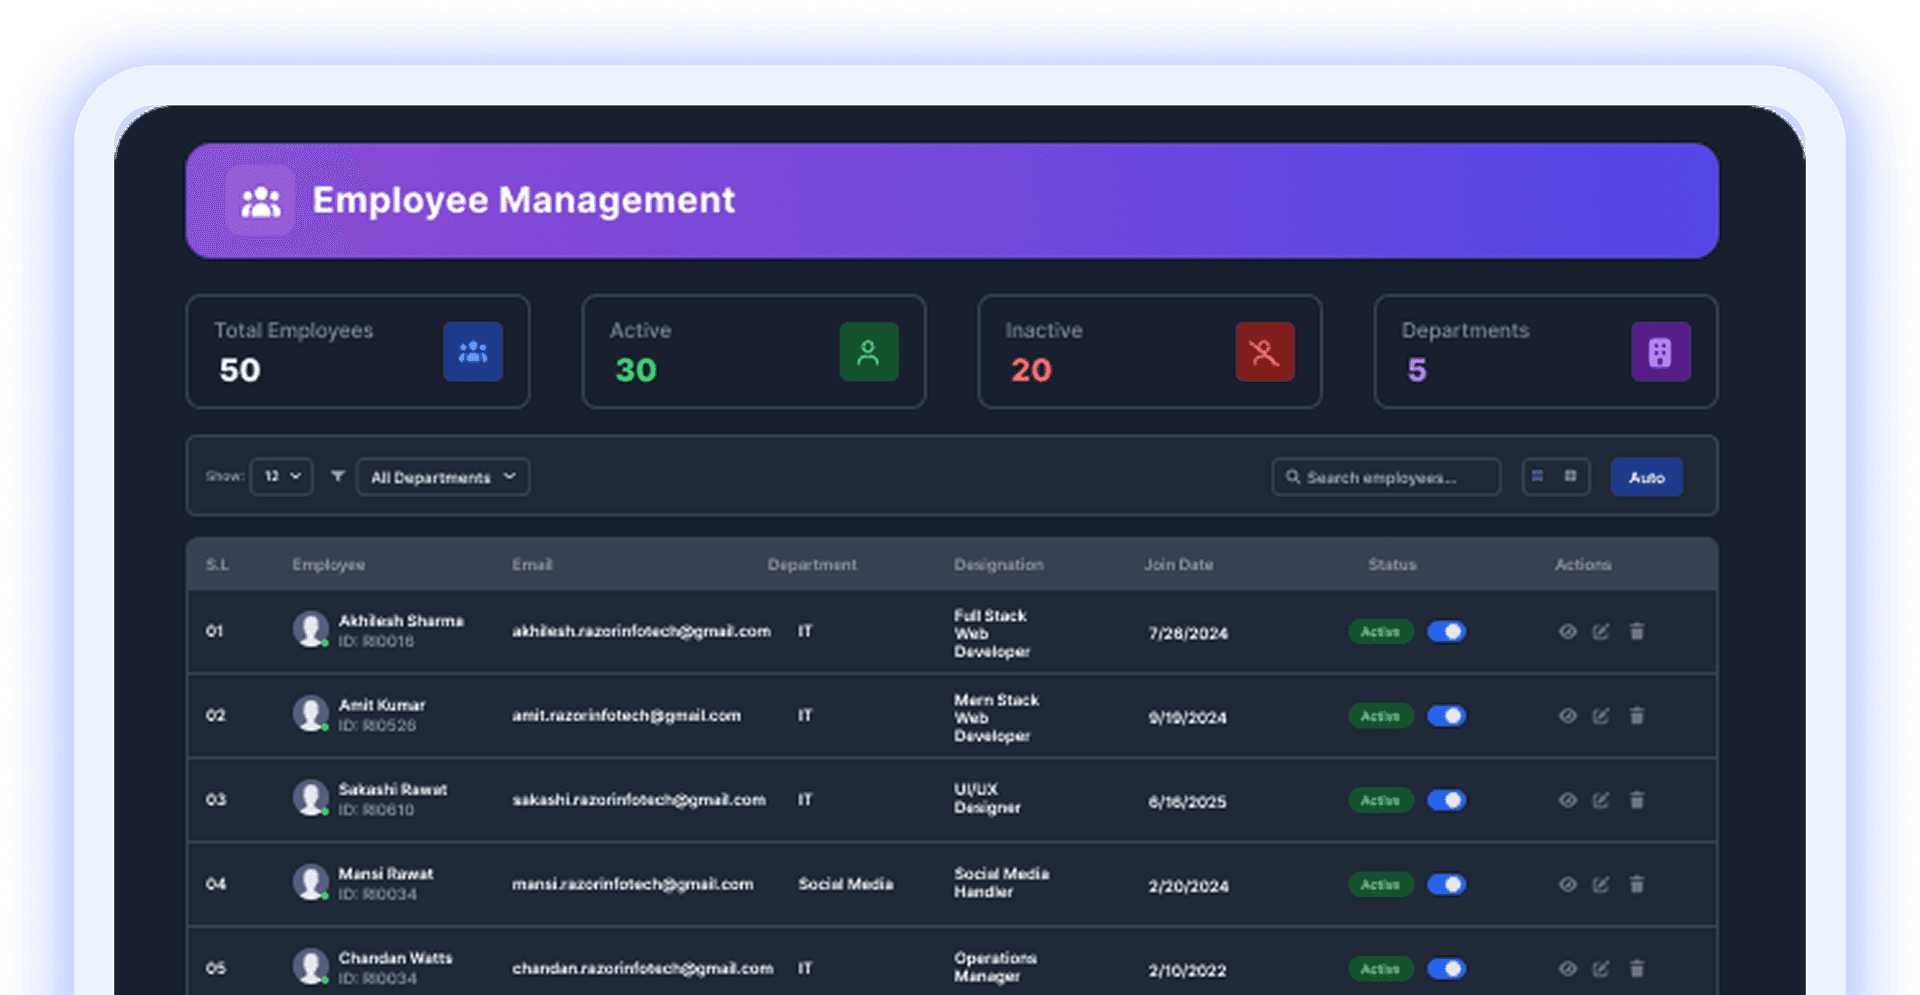This screenshot has width=1920, height=995.
Task: Toggle Amit Kumar's status switch
Action: pos(1447,716)
